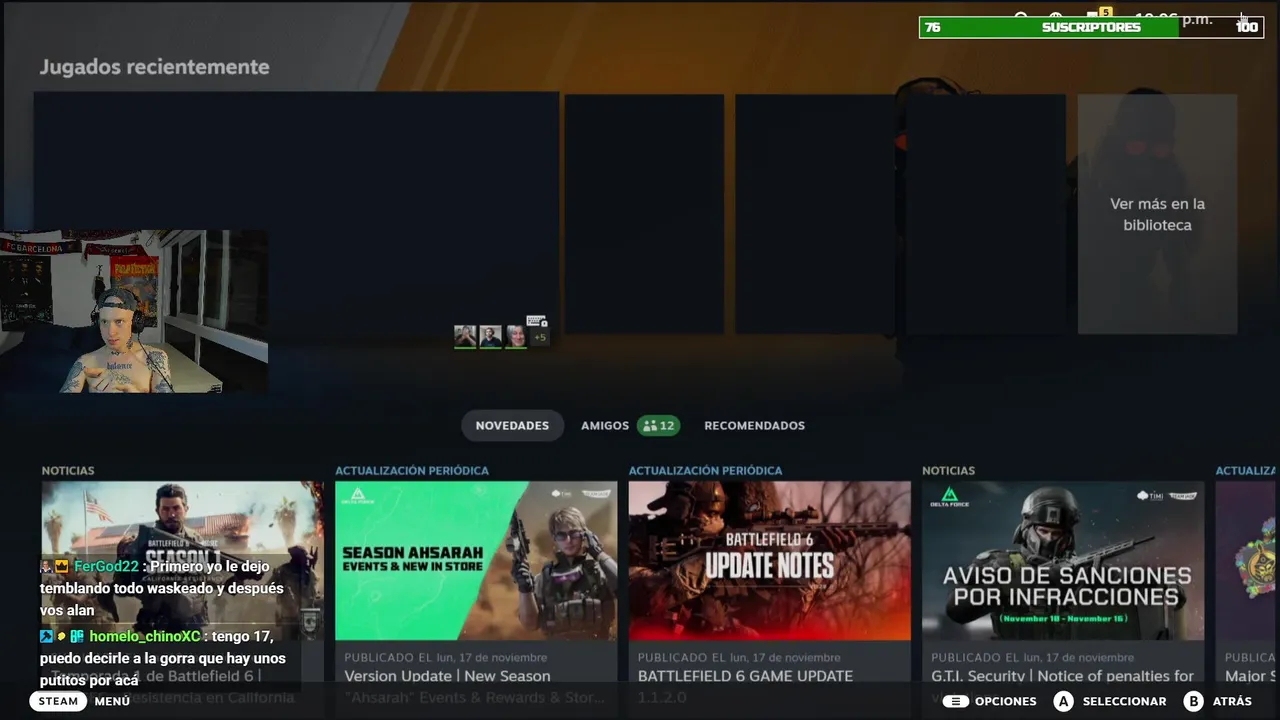Click the publish date under the Update Notes card
Screen dimensions: 1280x720
click(739, 657)
